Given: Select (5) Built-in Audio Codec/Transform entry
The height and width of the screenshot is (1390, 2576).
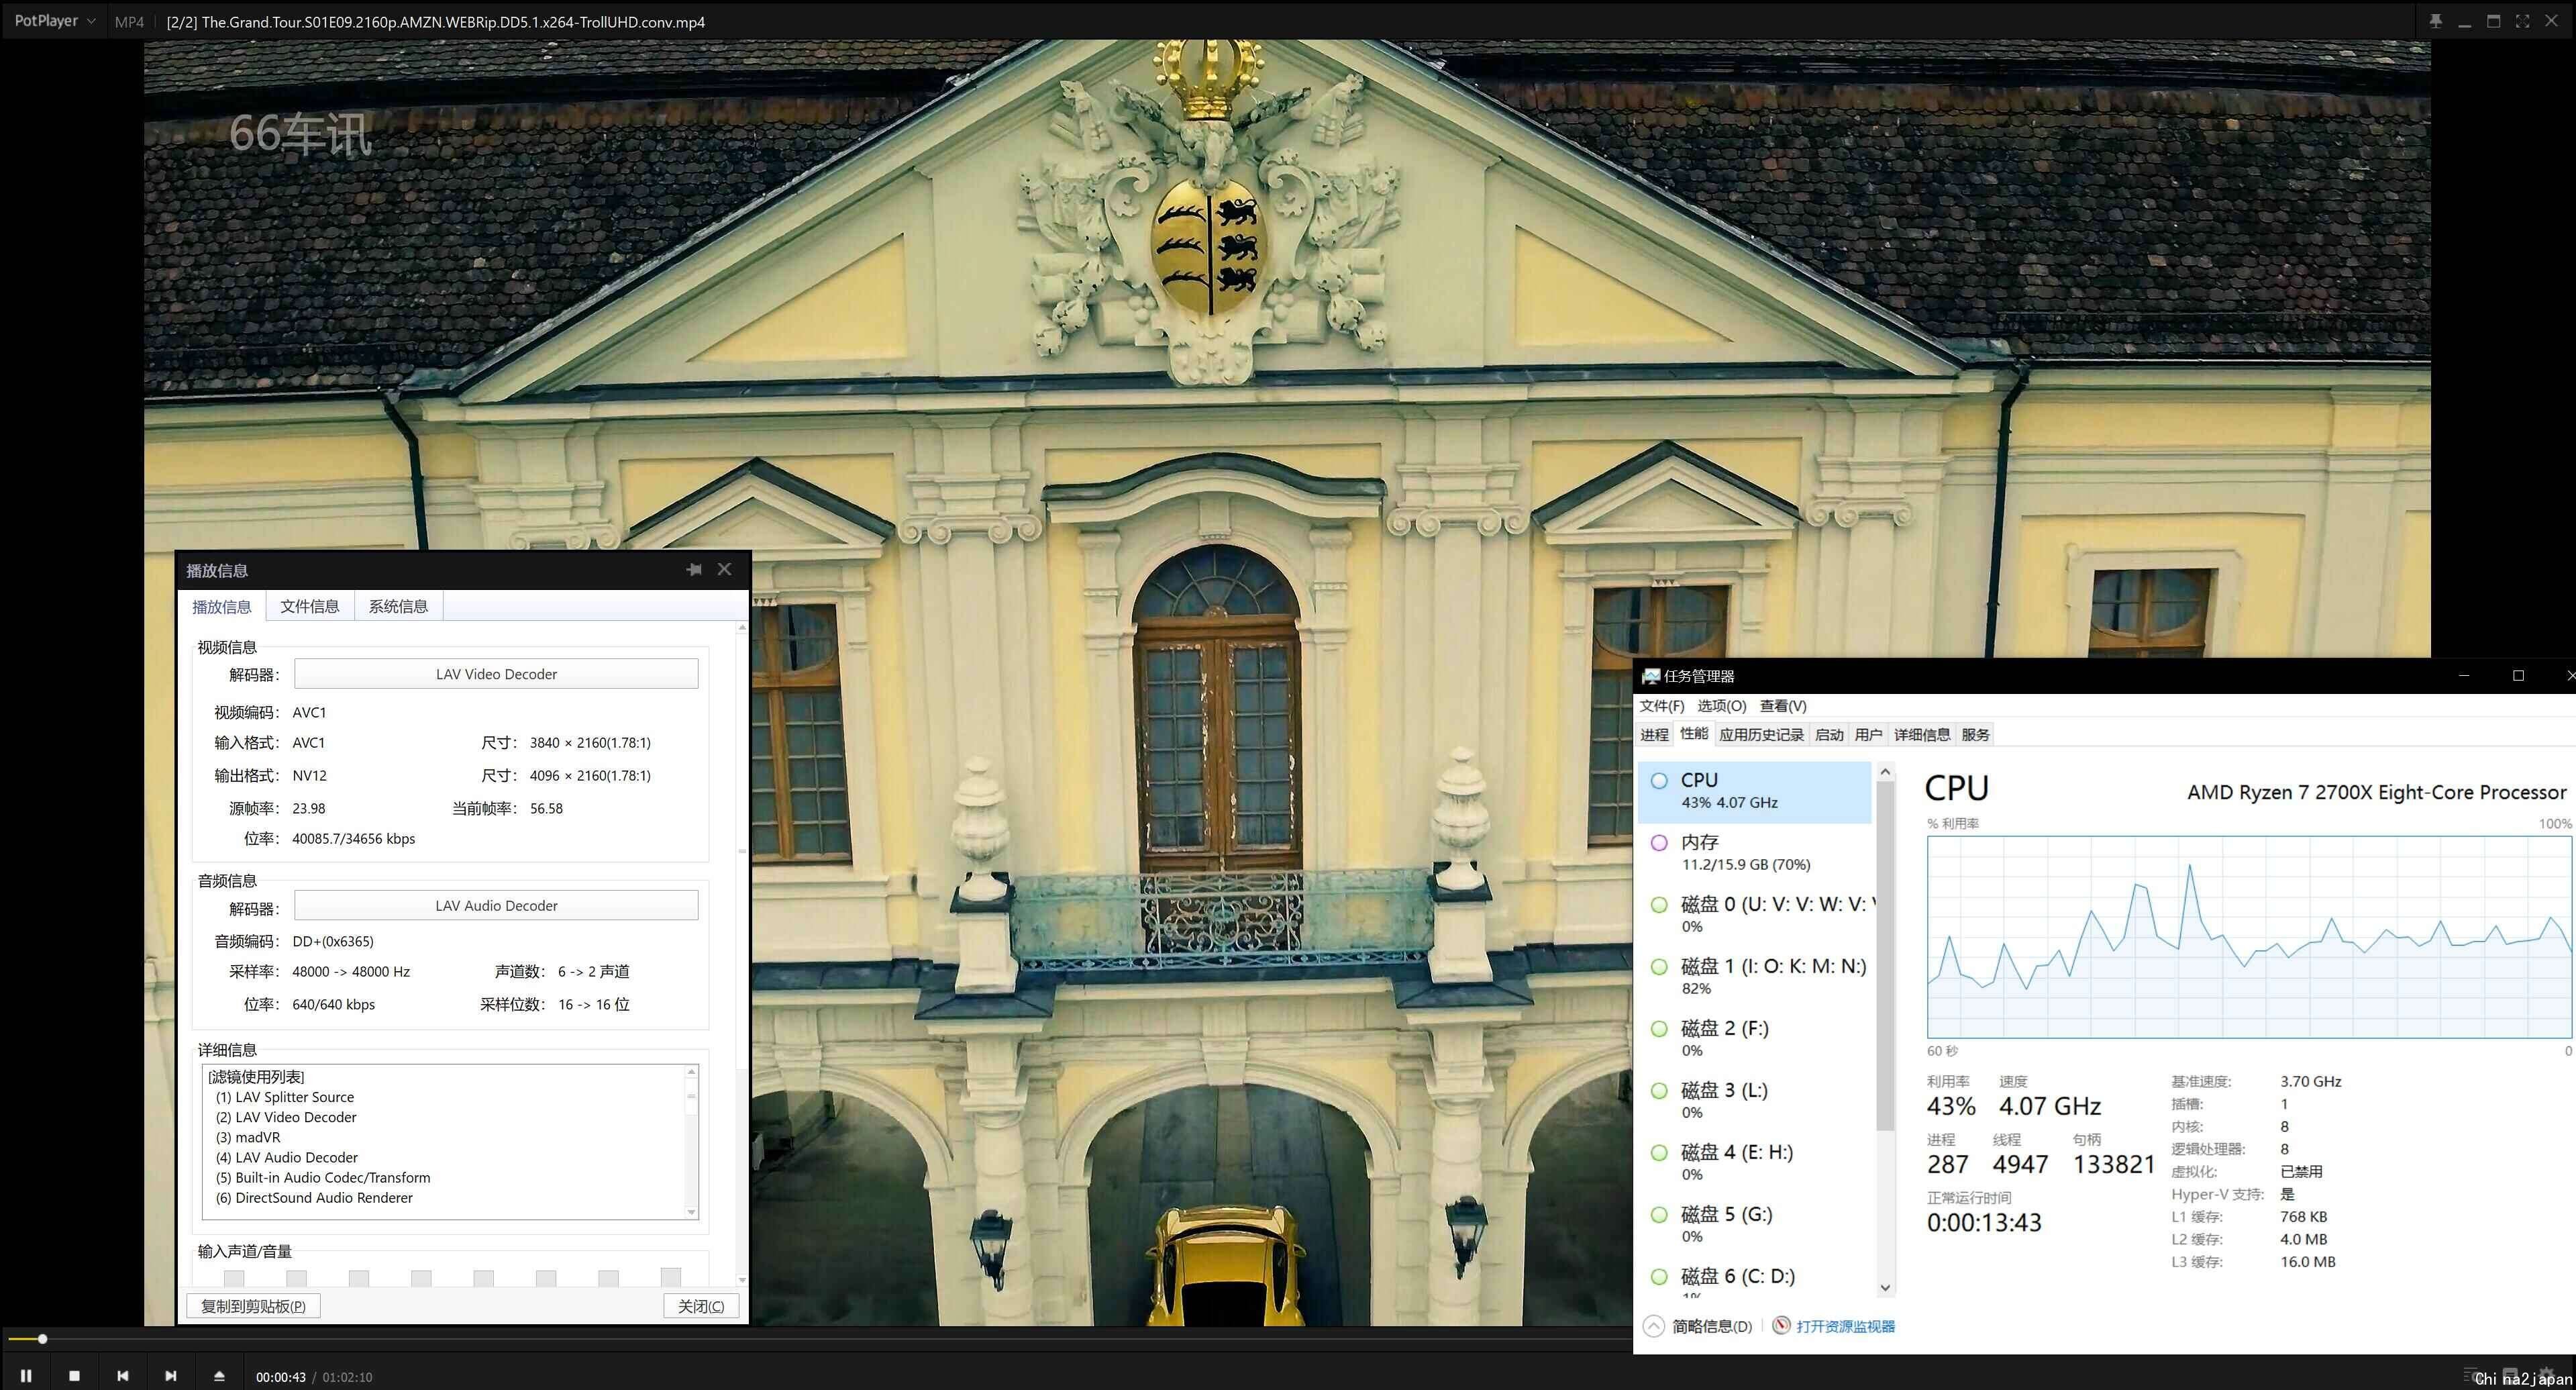Looking at the screenshot, I should 323,1177.
